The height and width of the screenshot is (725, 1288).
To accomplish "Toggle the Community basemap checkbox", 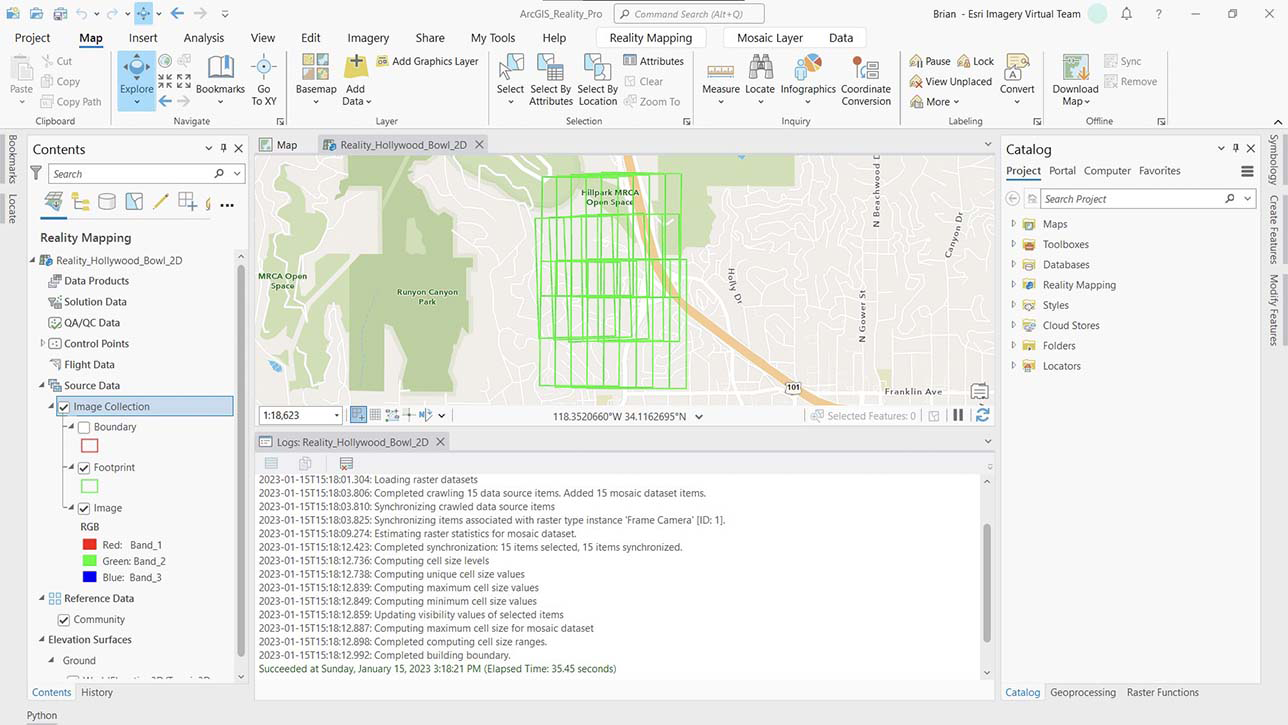I will point(64,620).
